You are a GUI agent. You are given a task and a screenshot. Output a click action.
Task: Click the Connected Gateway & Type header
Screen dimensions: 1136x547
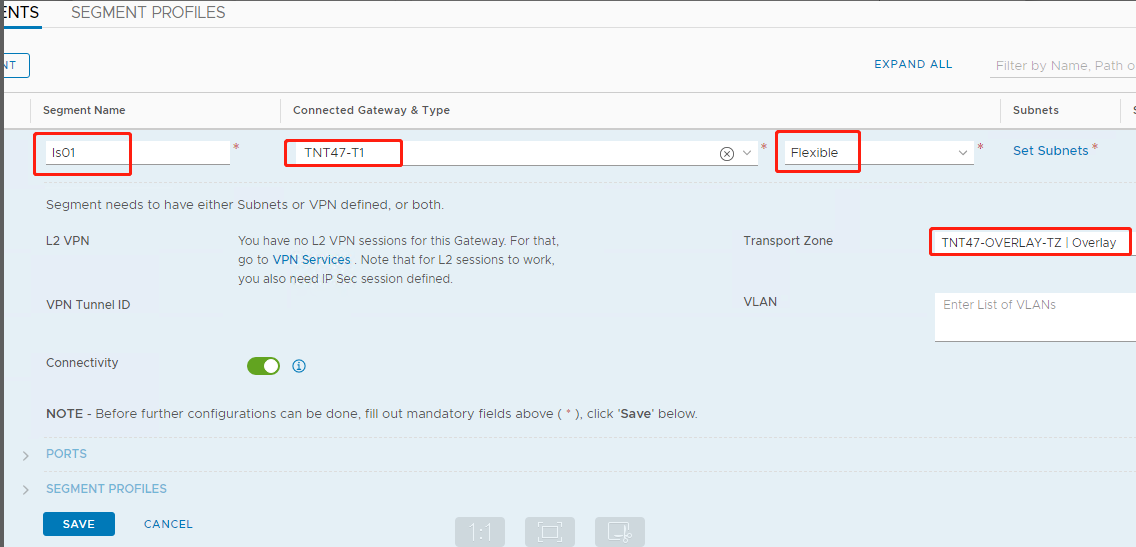tap(371, 110)
